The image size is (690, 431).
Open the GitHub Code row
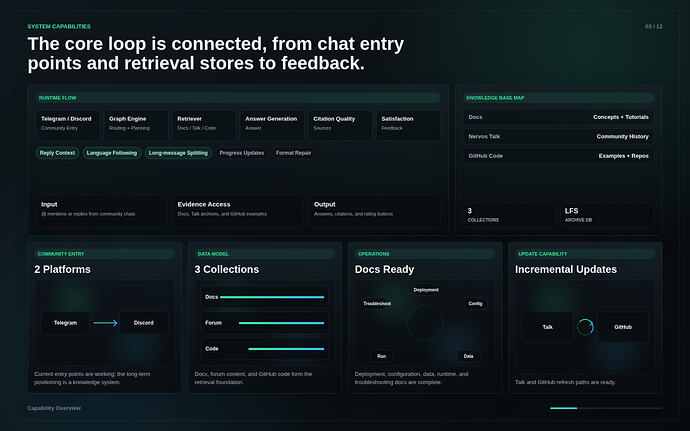(x=558, y=156)
